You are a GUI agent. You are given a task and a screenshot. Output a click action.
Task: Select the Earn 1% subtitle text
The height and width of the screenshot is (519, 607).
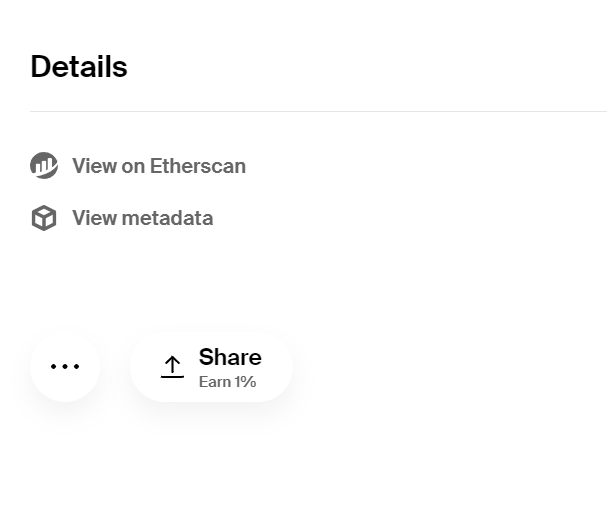(228, 382)
